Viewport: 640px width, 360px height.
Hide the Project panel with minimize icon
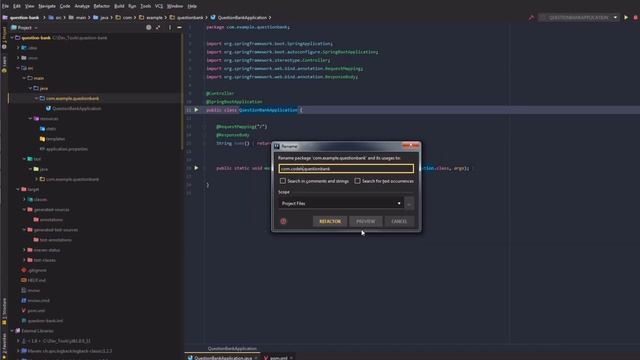point(179,27)
